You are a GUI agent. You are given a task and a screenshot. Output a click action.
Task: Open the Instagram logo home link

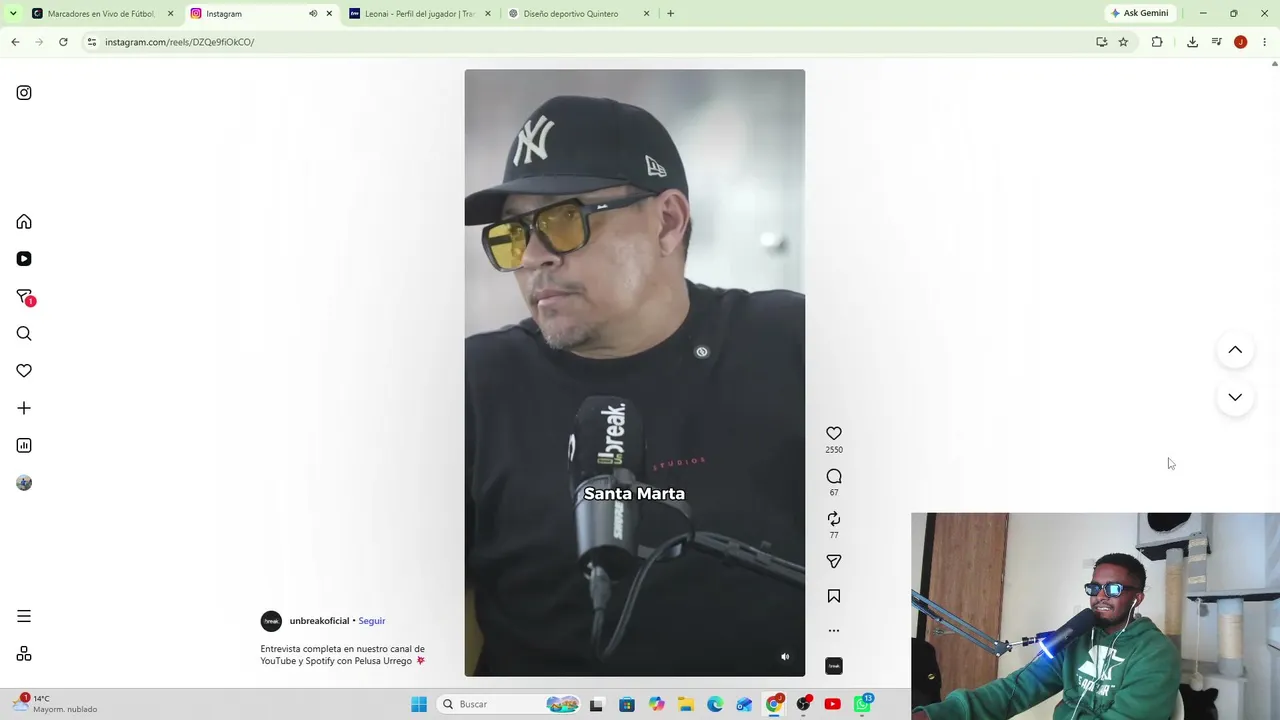click(24, 93)
